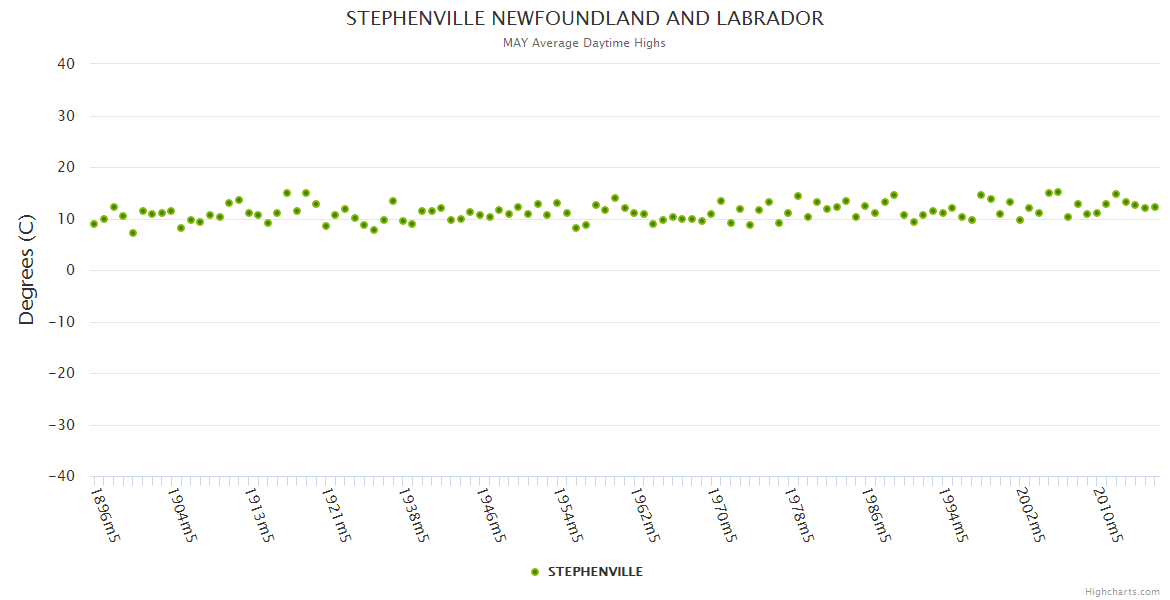Click the Degrees (C) axis title
The image size is (1170, 600).
click(x=27, y=270)
